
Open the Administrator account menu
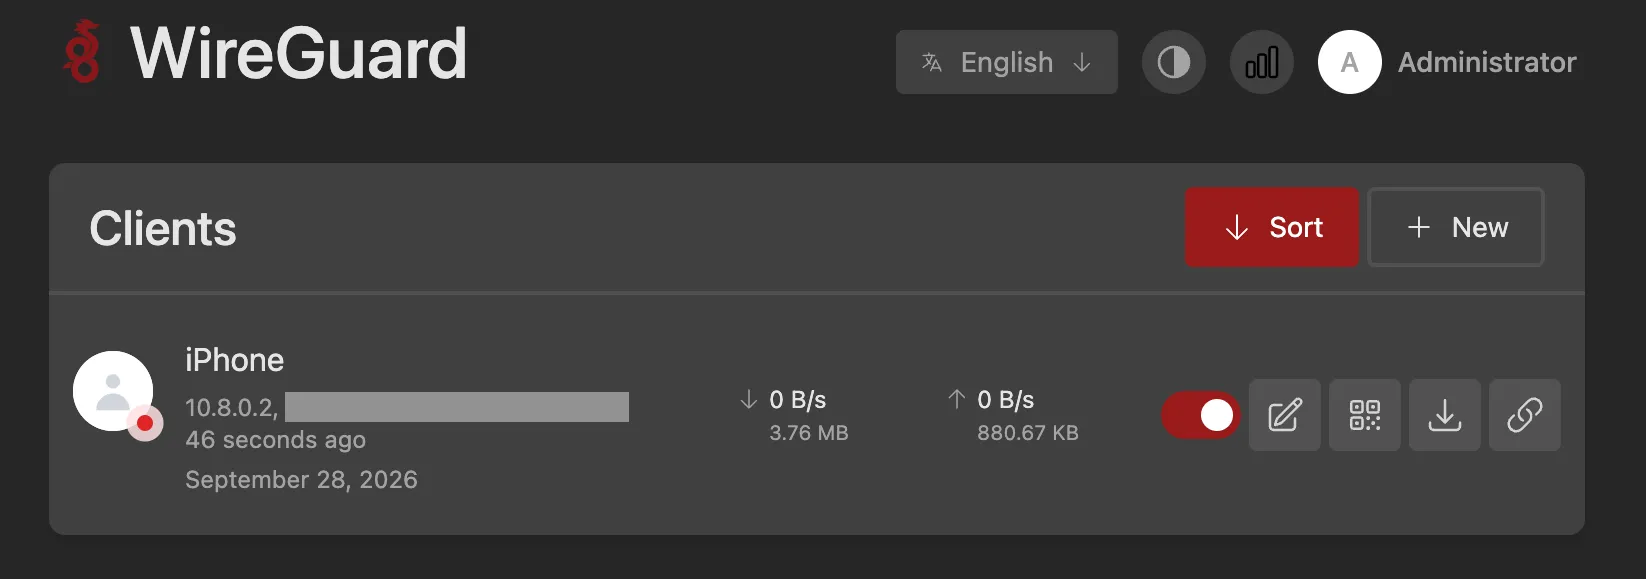[1486, 62]
